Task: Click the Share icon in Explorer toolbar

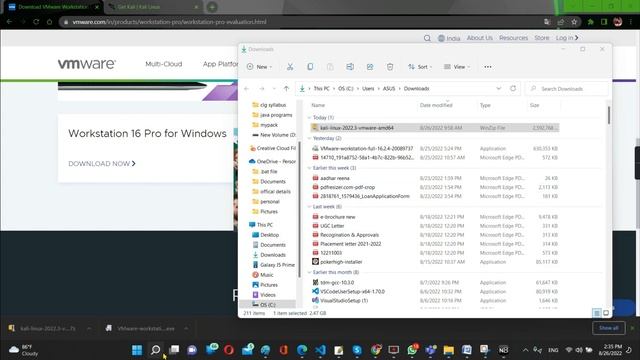Action: coord(370,67)
